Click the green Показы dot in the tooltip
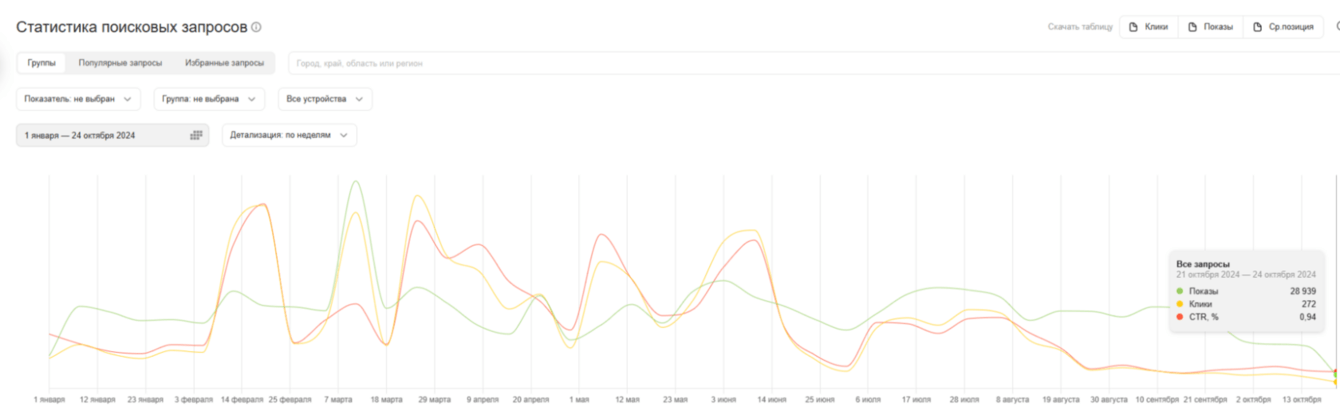This screenshot has height=419, width=1340. tap(1180, 291)
